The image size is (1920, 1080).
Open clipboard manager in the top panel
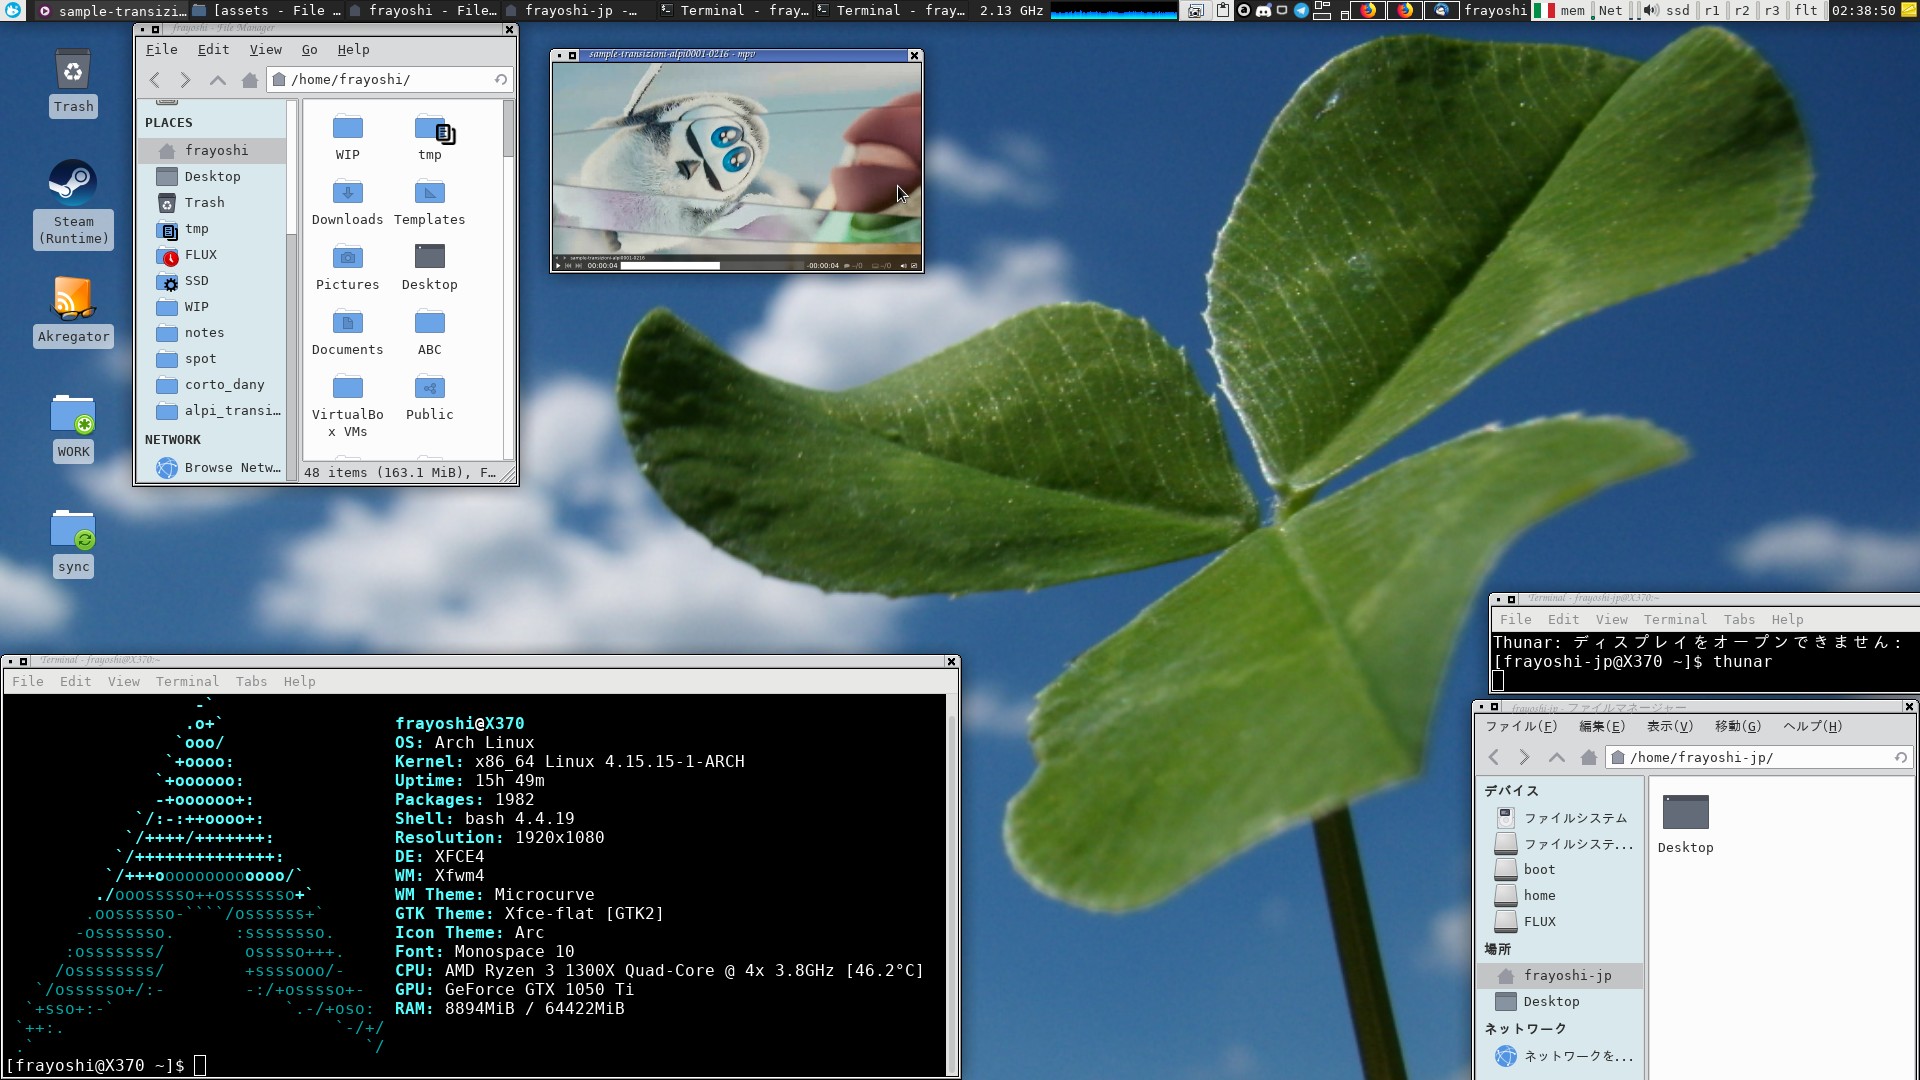click(1222, 10)
